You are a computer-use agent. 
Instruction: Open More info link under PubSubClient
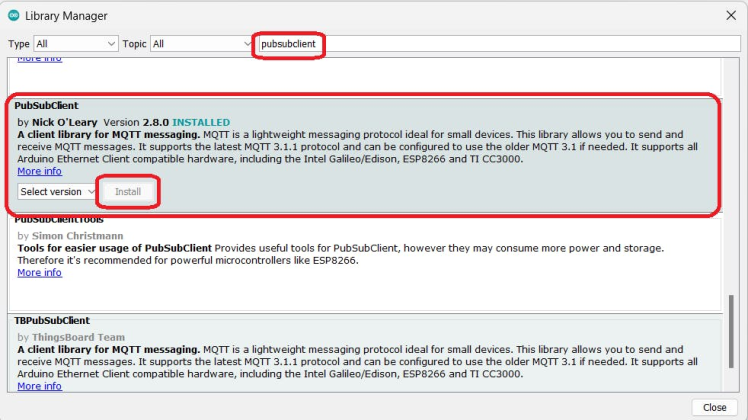pos(40,171)
